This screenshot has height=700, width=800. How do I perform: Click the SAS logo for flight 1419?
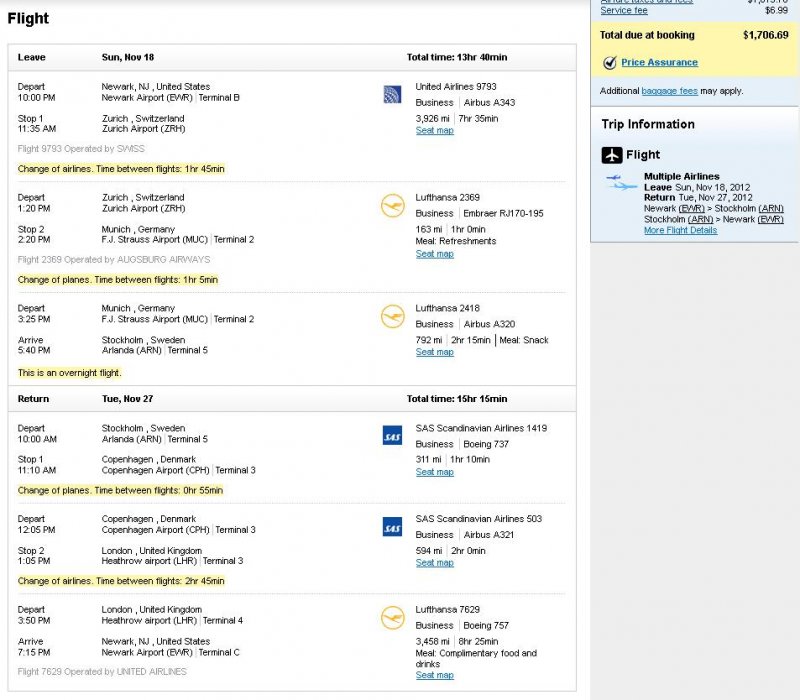tap(392, 436)
